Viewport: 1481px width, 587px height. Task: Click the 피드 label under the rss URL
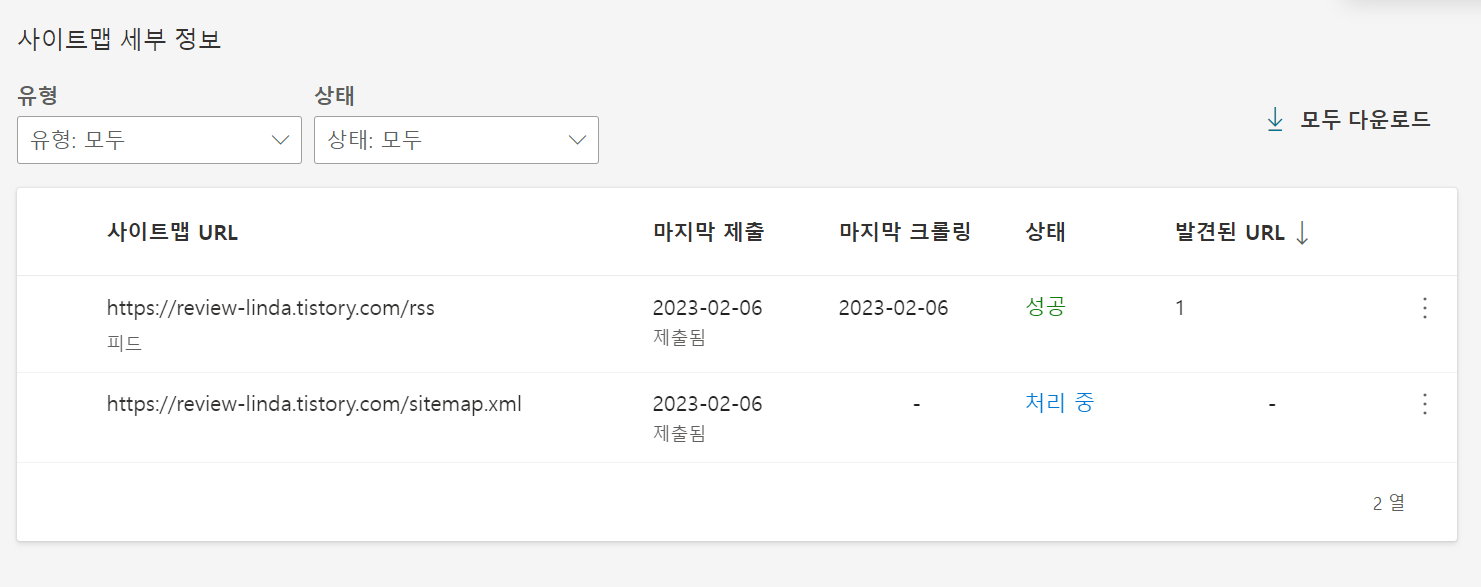[x=125, y=343]
